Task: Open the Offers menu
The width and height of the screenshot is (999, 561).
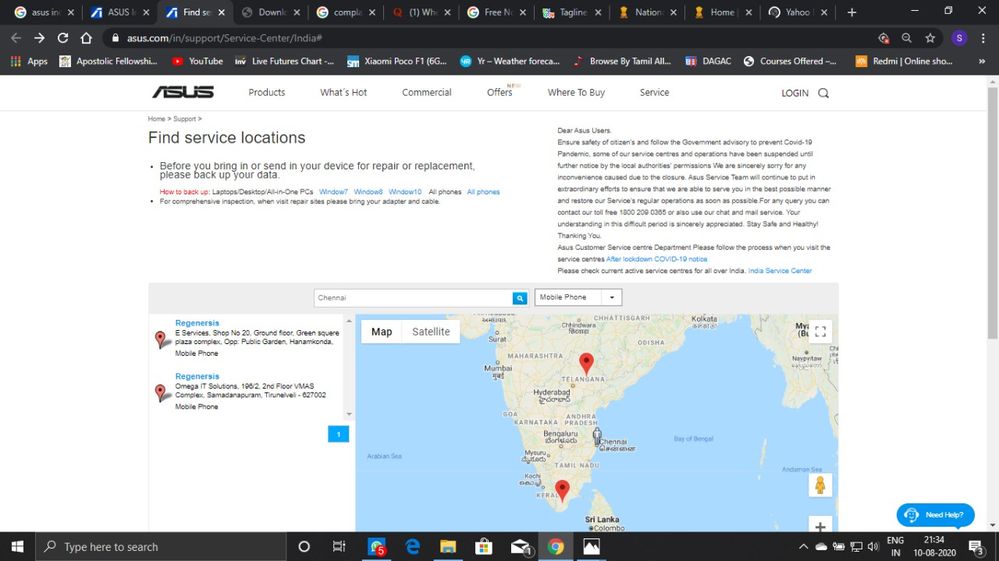Action: [500, 92]
